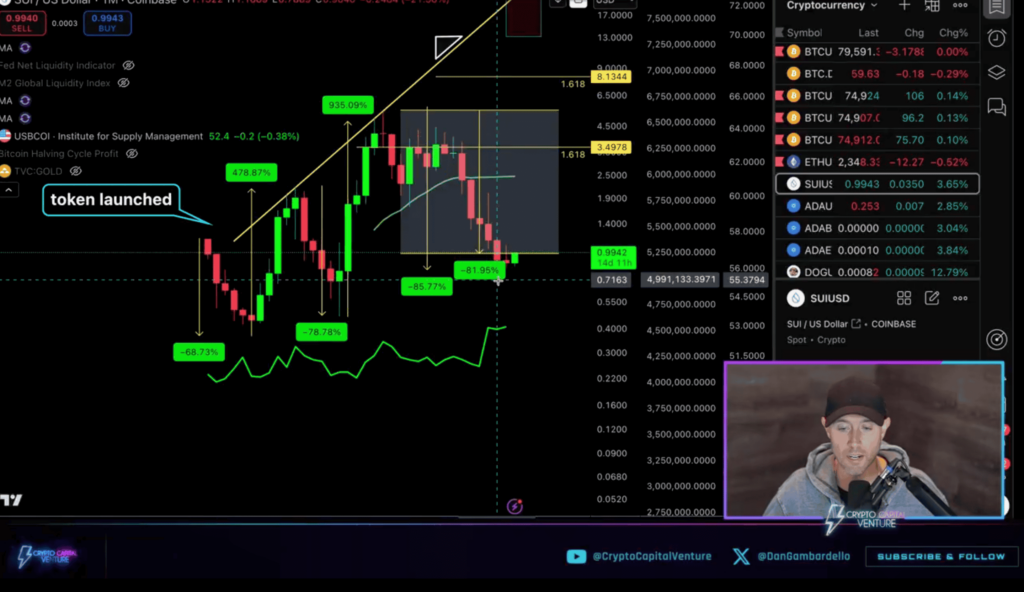1024x592 pixels.
Task: Select the -81.95% measurement label
Action: pyautogui.click(x=479, y=270)
